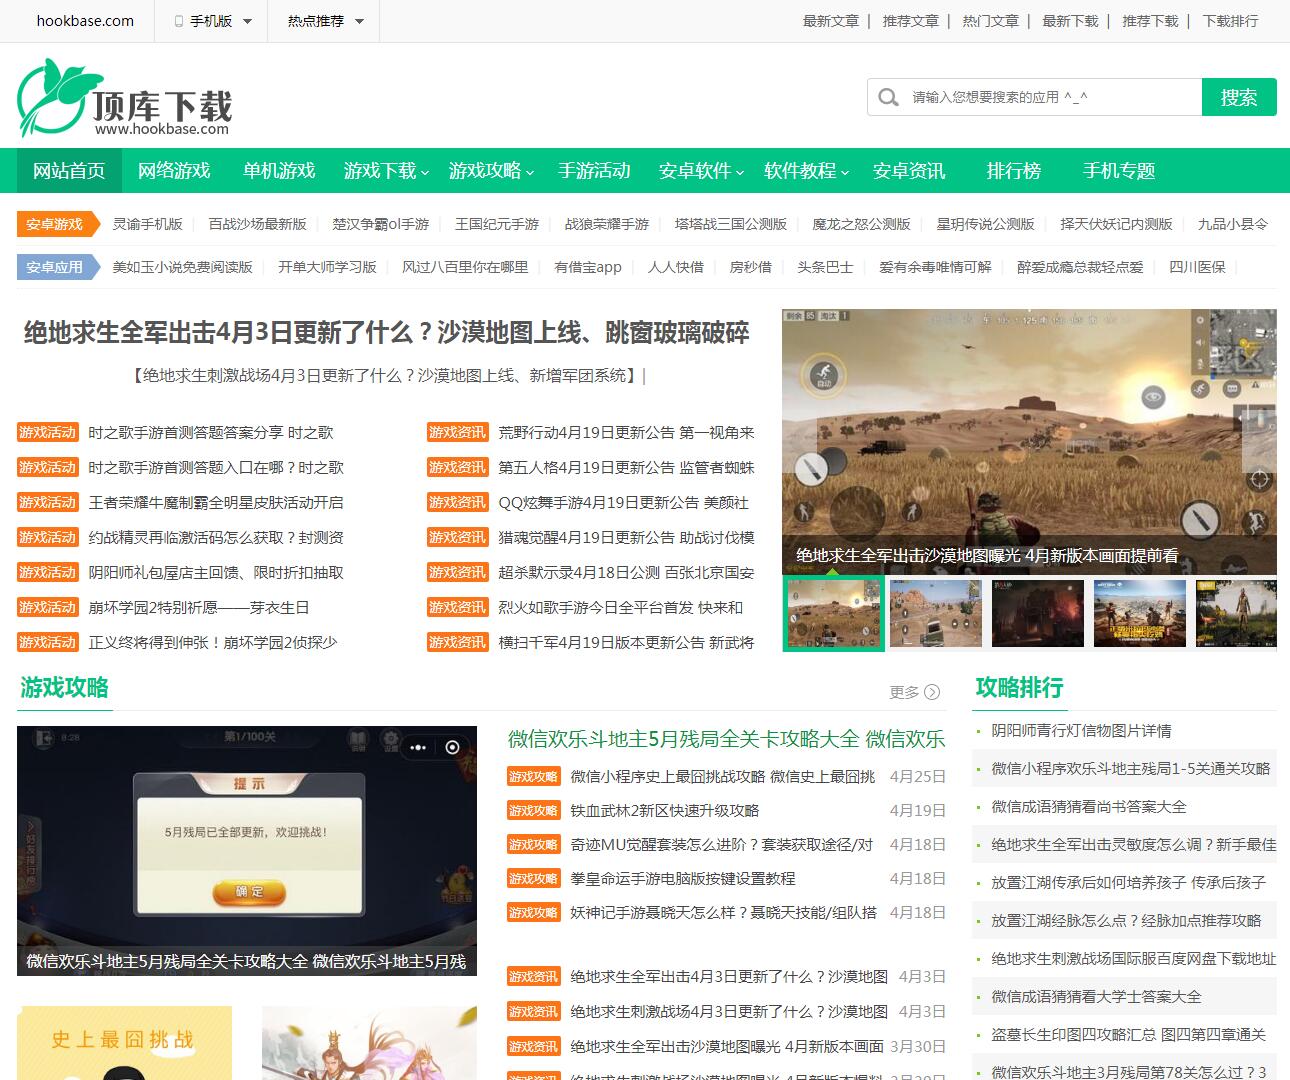Image resolution: width=1290 pixels, height=1080 pixels.
Task: Go to 网站首页 tab
Action: 69,171
